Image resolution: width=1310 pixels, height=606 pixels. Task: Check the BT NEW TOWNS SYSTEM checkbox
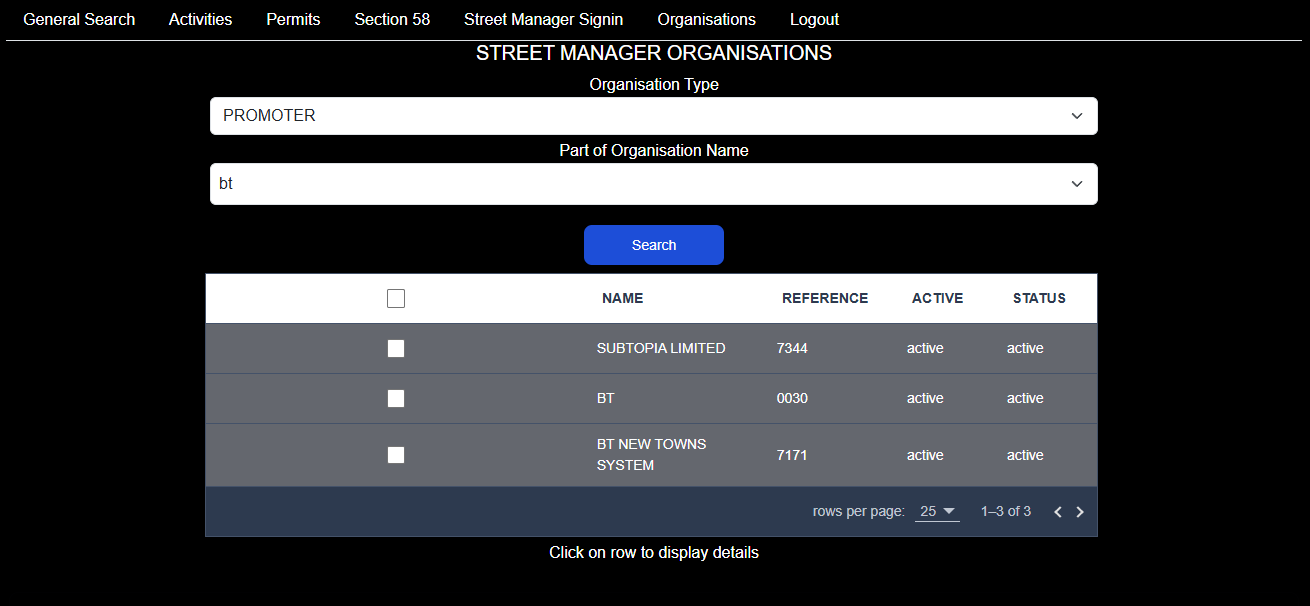click(x=396, y=455)
